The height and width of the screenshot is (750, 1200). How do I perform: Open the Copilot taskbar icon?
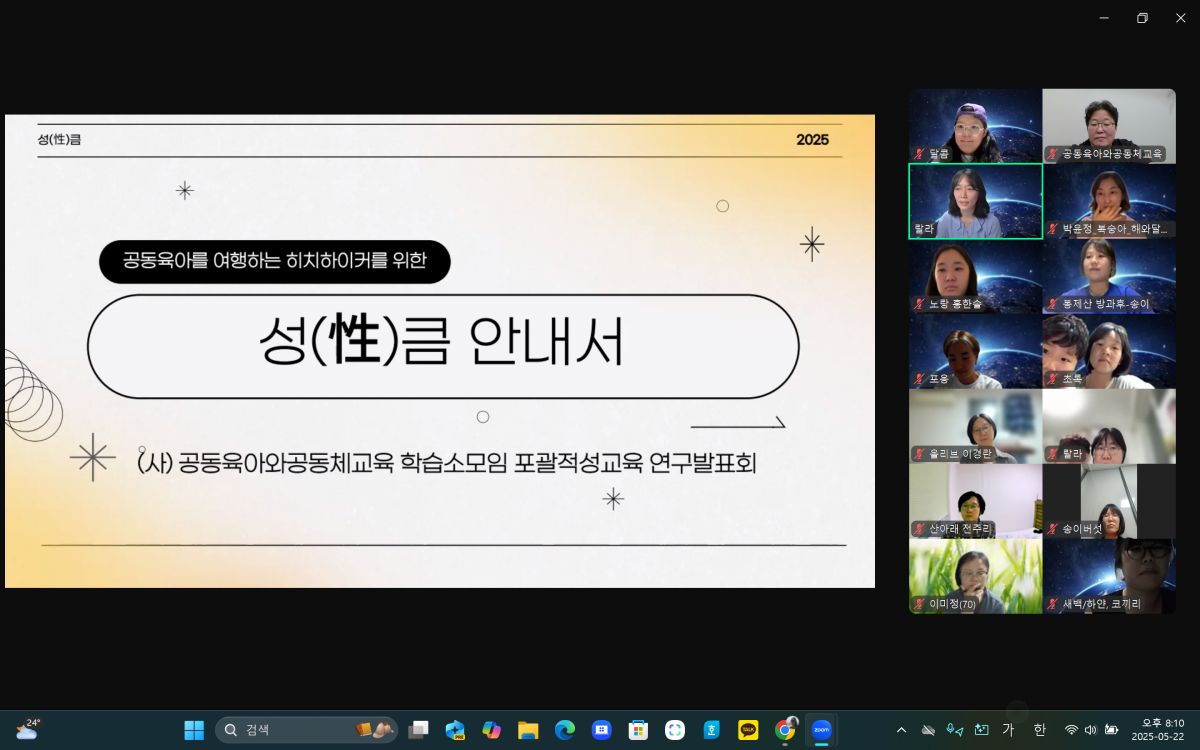click(491, 730)
